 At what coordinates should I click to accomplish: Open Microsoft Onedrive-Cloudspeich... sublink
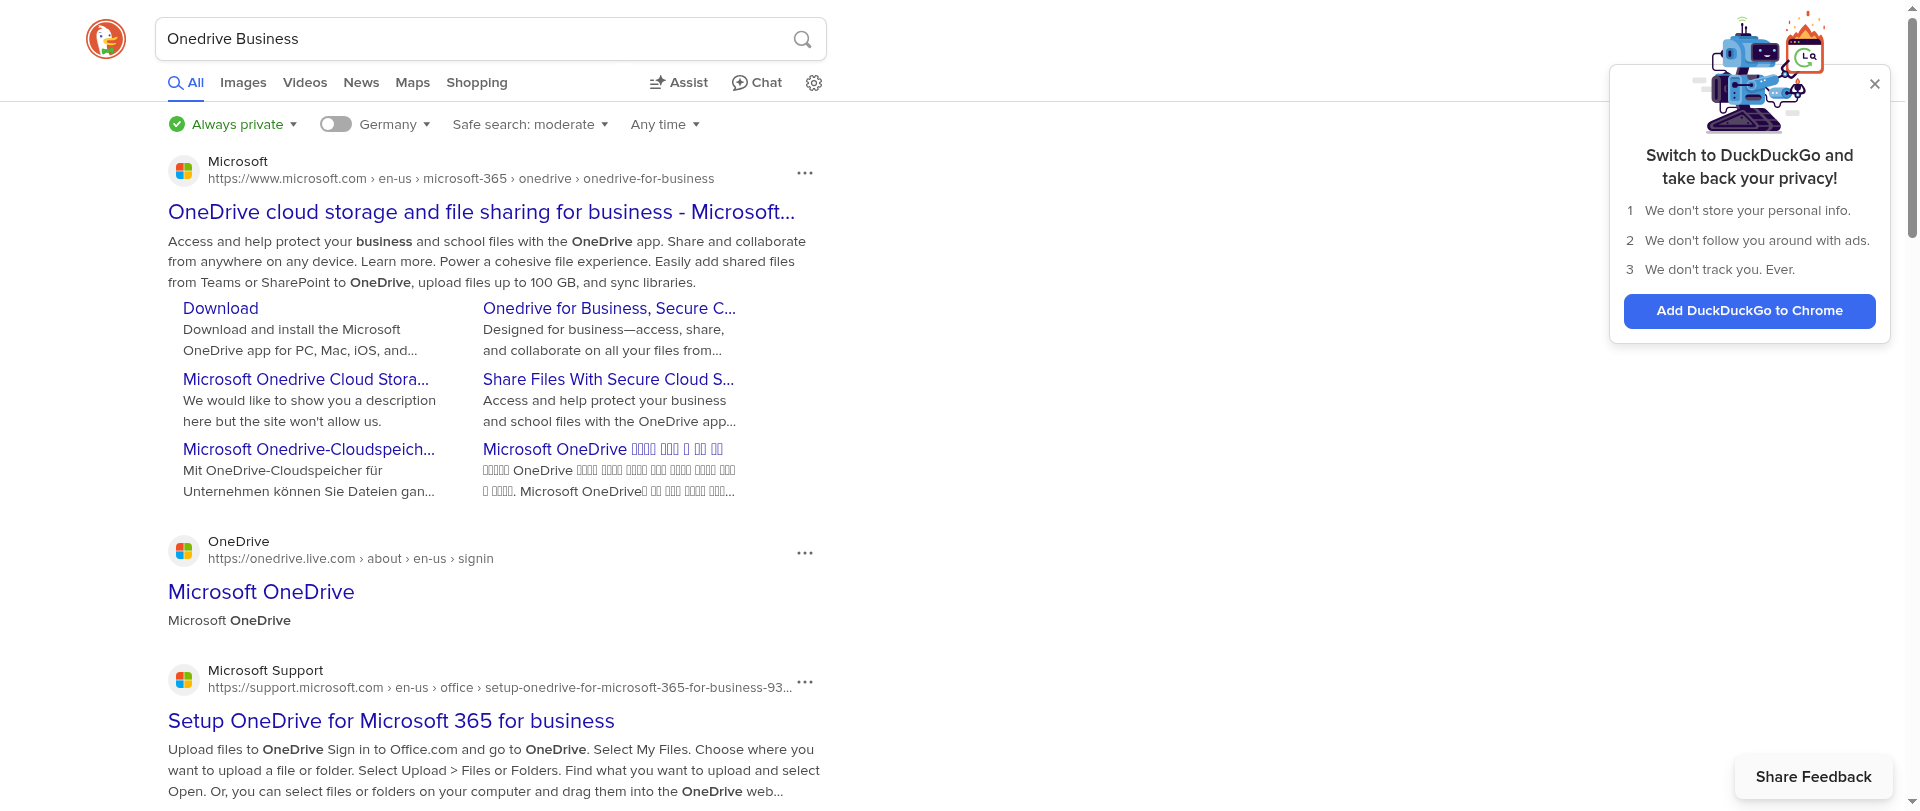tap(309, 449)
